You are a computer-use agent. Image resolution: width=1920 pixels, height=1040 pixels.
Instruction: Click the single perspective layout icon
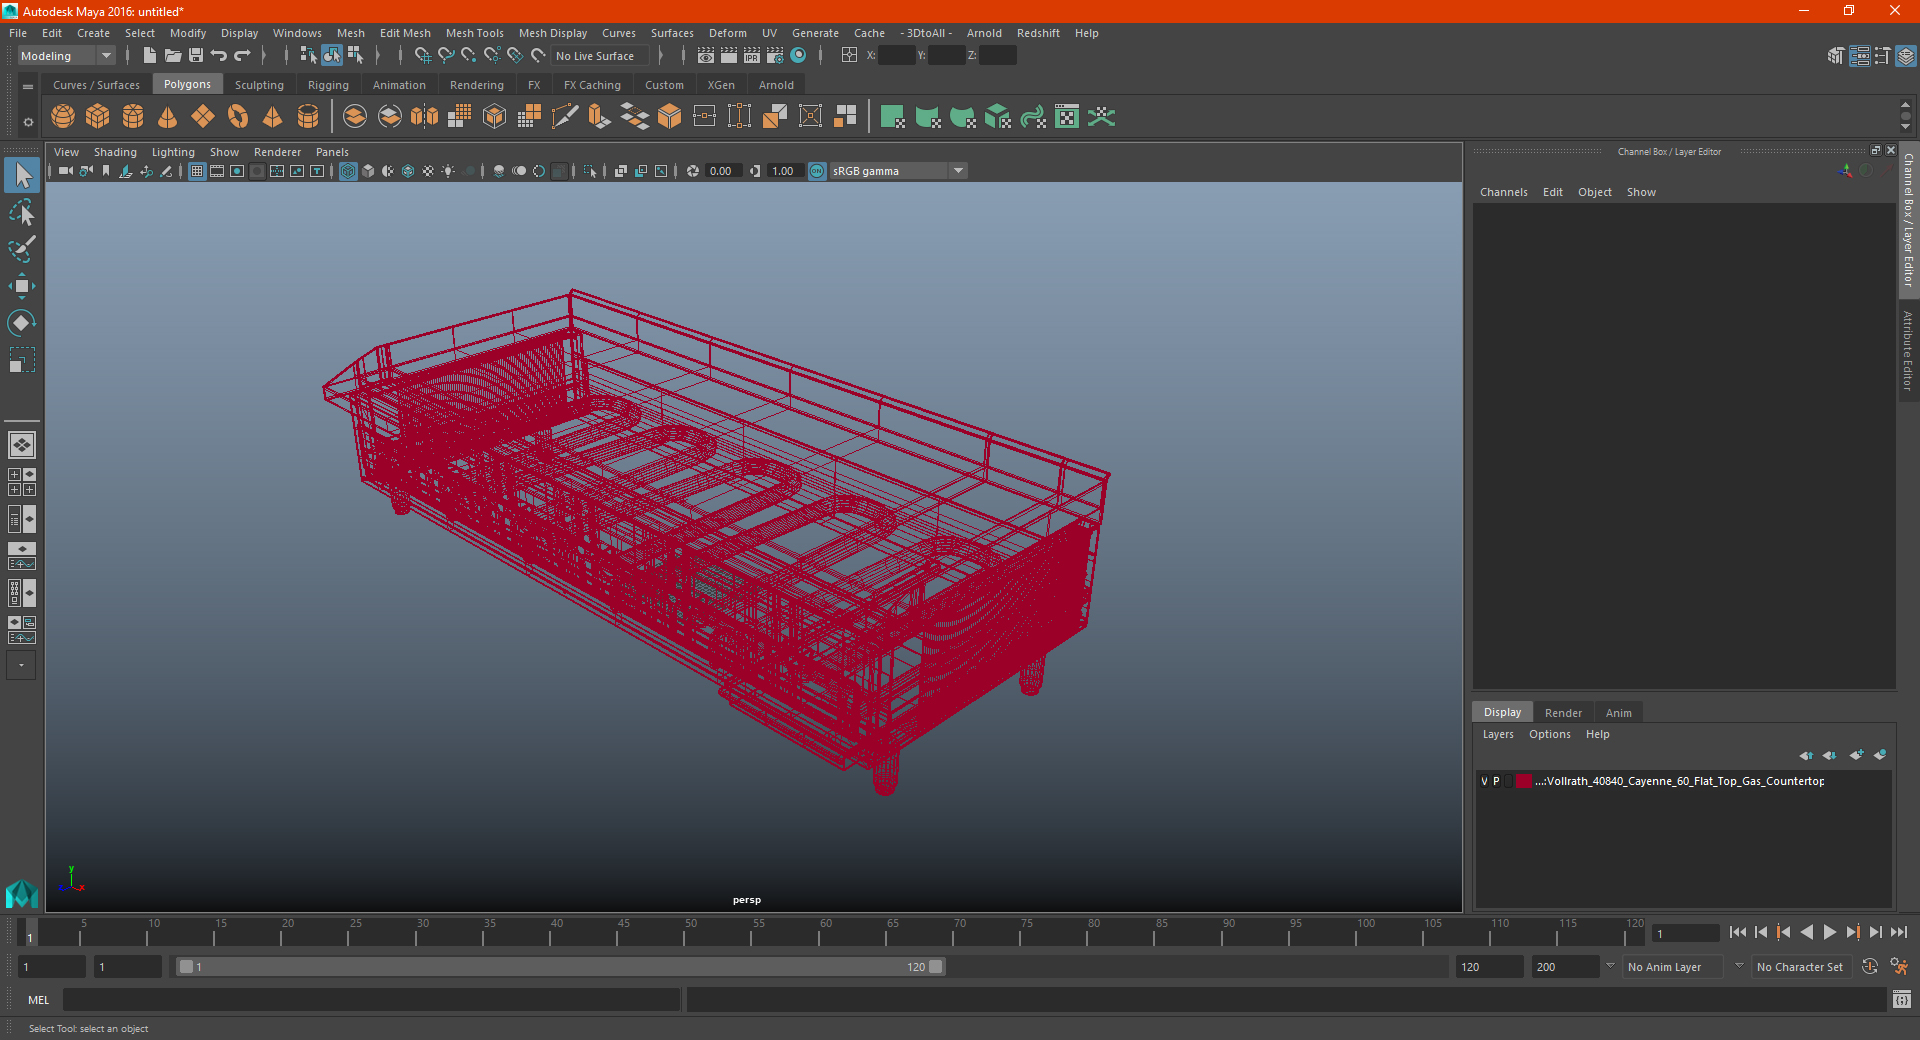click(22, 445)
